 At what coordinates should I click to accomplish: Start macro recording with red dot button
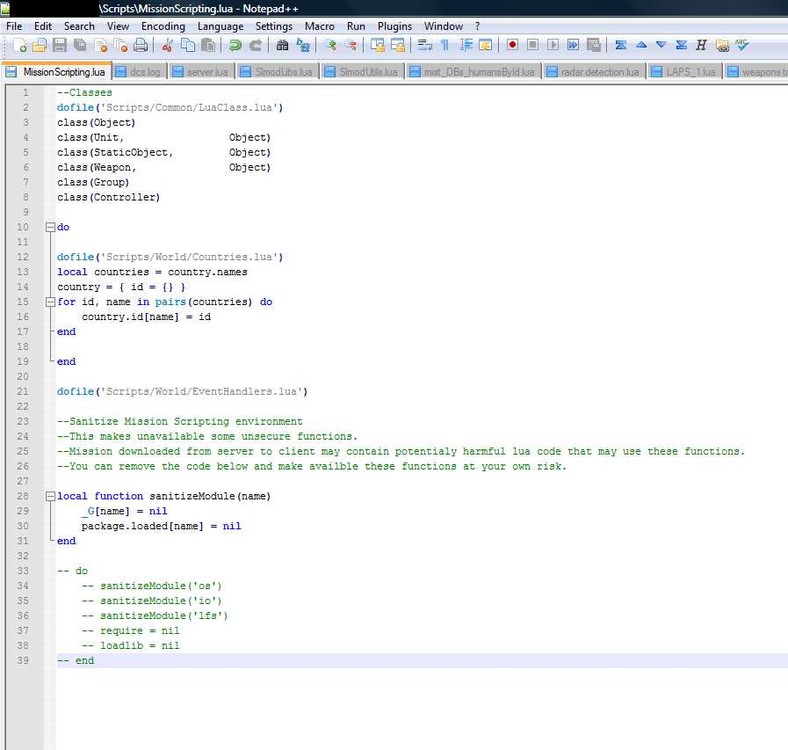[x=512, y=45]
